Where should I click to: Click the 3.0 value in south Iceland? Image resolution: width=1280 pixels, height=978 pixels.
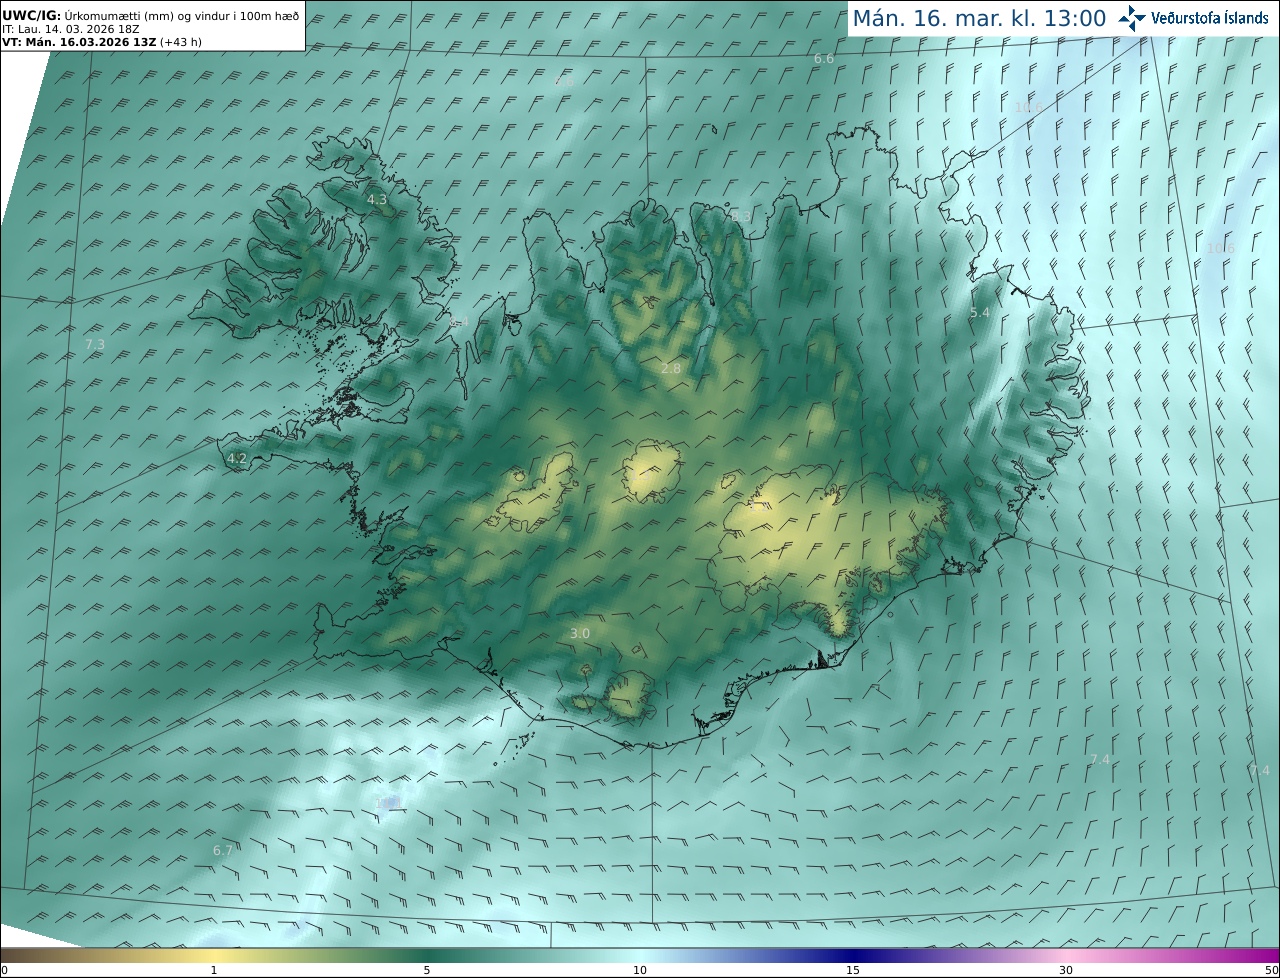click(x=580, y=633)
